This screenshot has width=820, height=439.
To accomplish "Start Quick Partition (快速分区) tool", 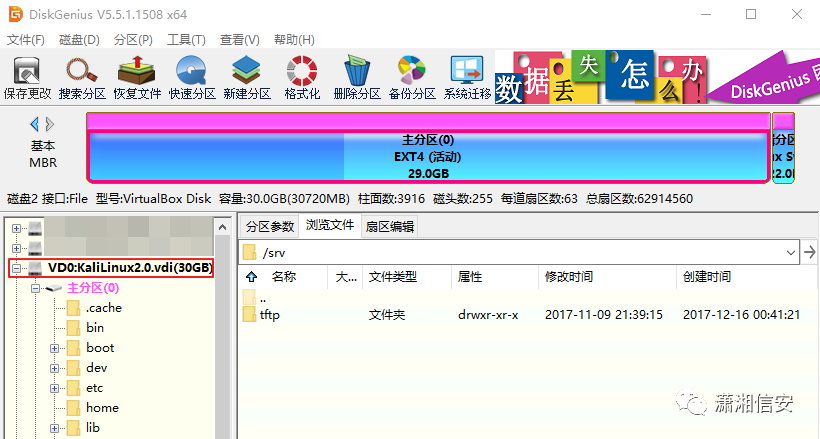I will click(192, 78).
